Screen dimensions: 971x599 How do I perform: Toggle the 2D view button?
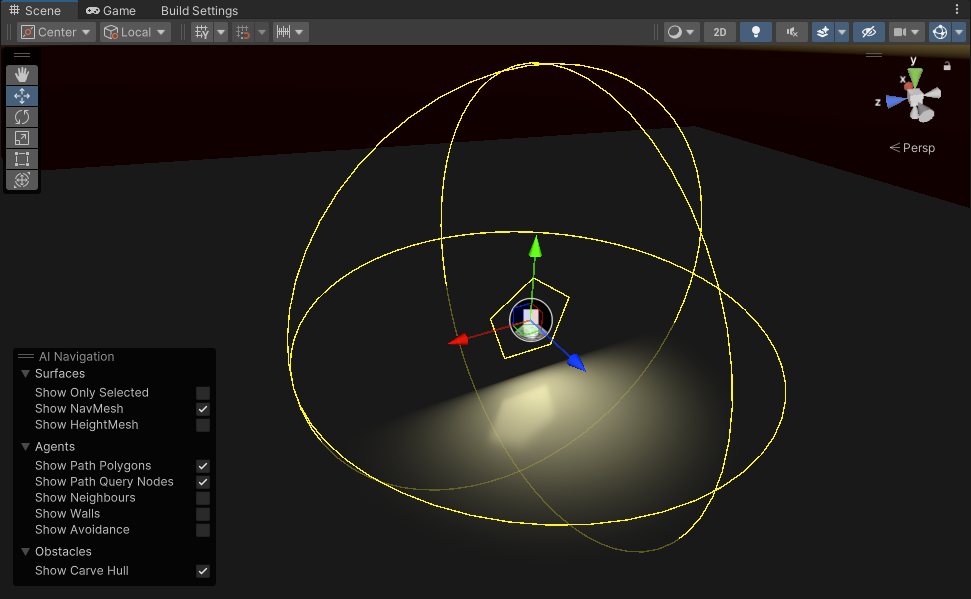(719, 32)
